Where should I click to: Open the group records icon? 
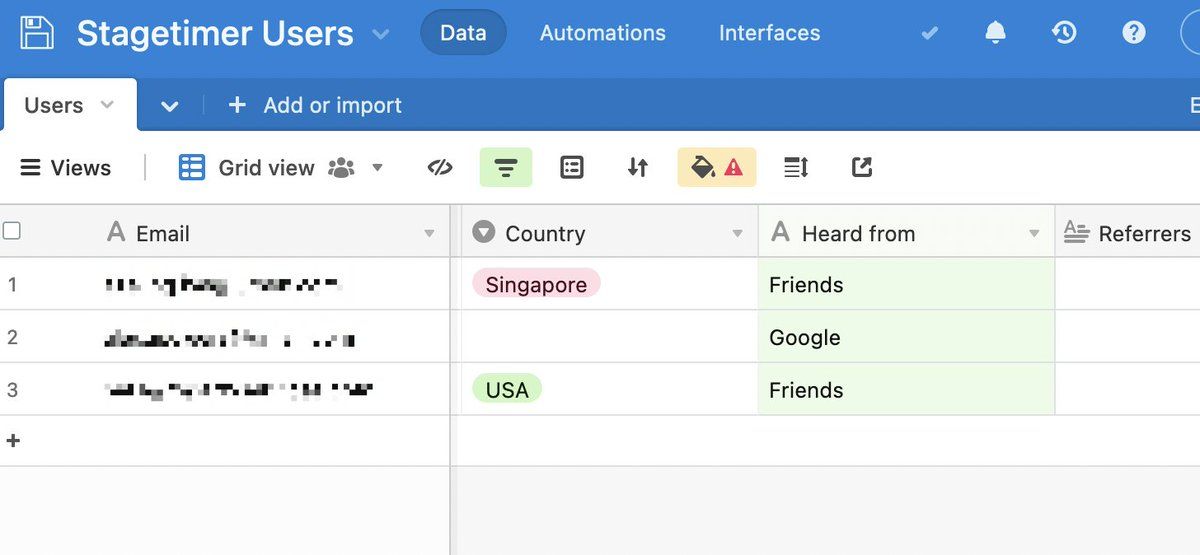tap(572, 168)
